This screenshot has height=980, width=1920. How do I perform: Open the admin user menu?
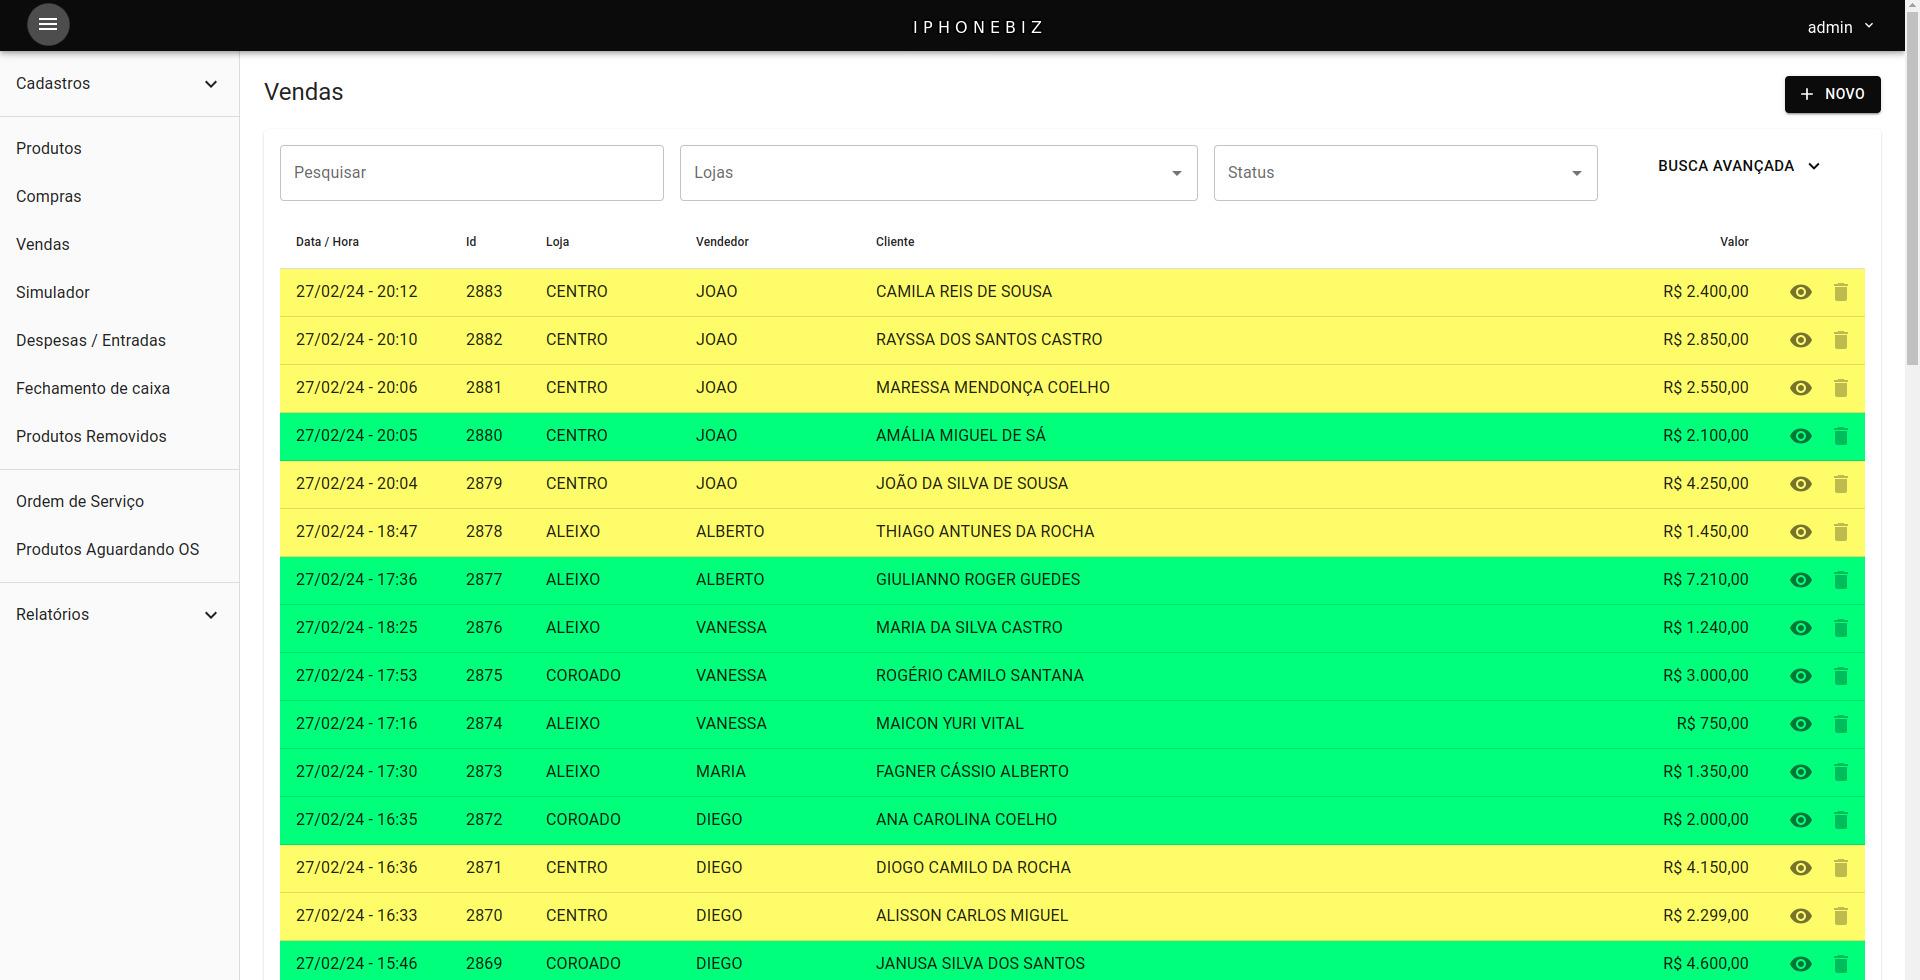click(1839, 27)
